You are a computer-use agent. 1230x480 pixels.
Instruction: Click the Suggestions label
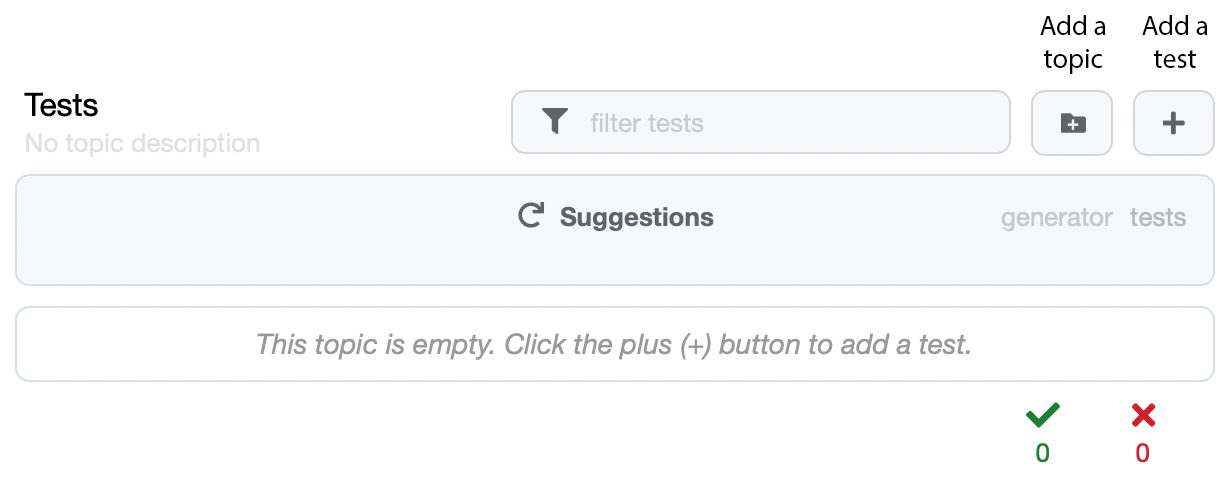pos(637,217)
